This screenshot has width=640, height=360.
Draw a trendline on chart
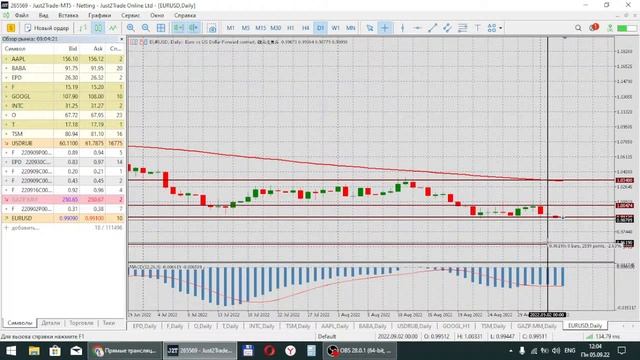tap(432, 28)
